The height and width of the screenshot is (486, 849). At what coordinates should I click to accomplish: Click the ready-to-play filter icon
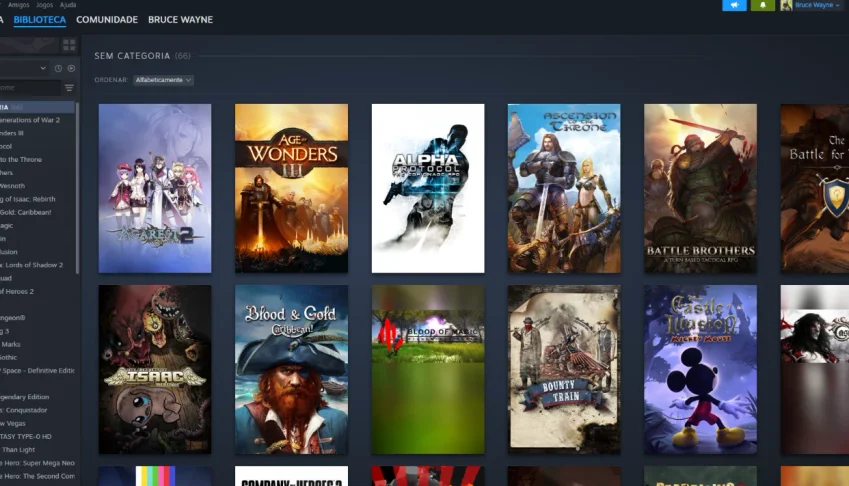point(71,69)
